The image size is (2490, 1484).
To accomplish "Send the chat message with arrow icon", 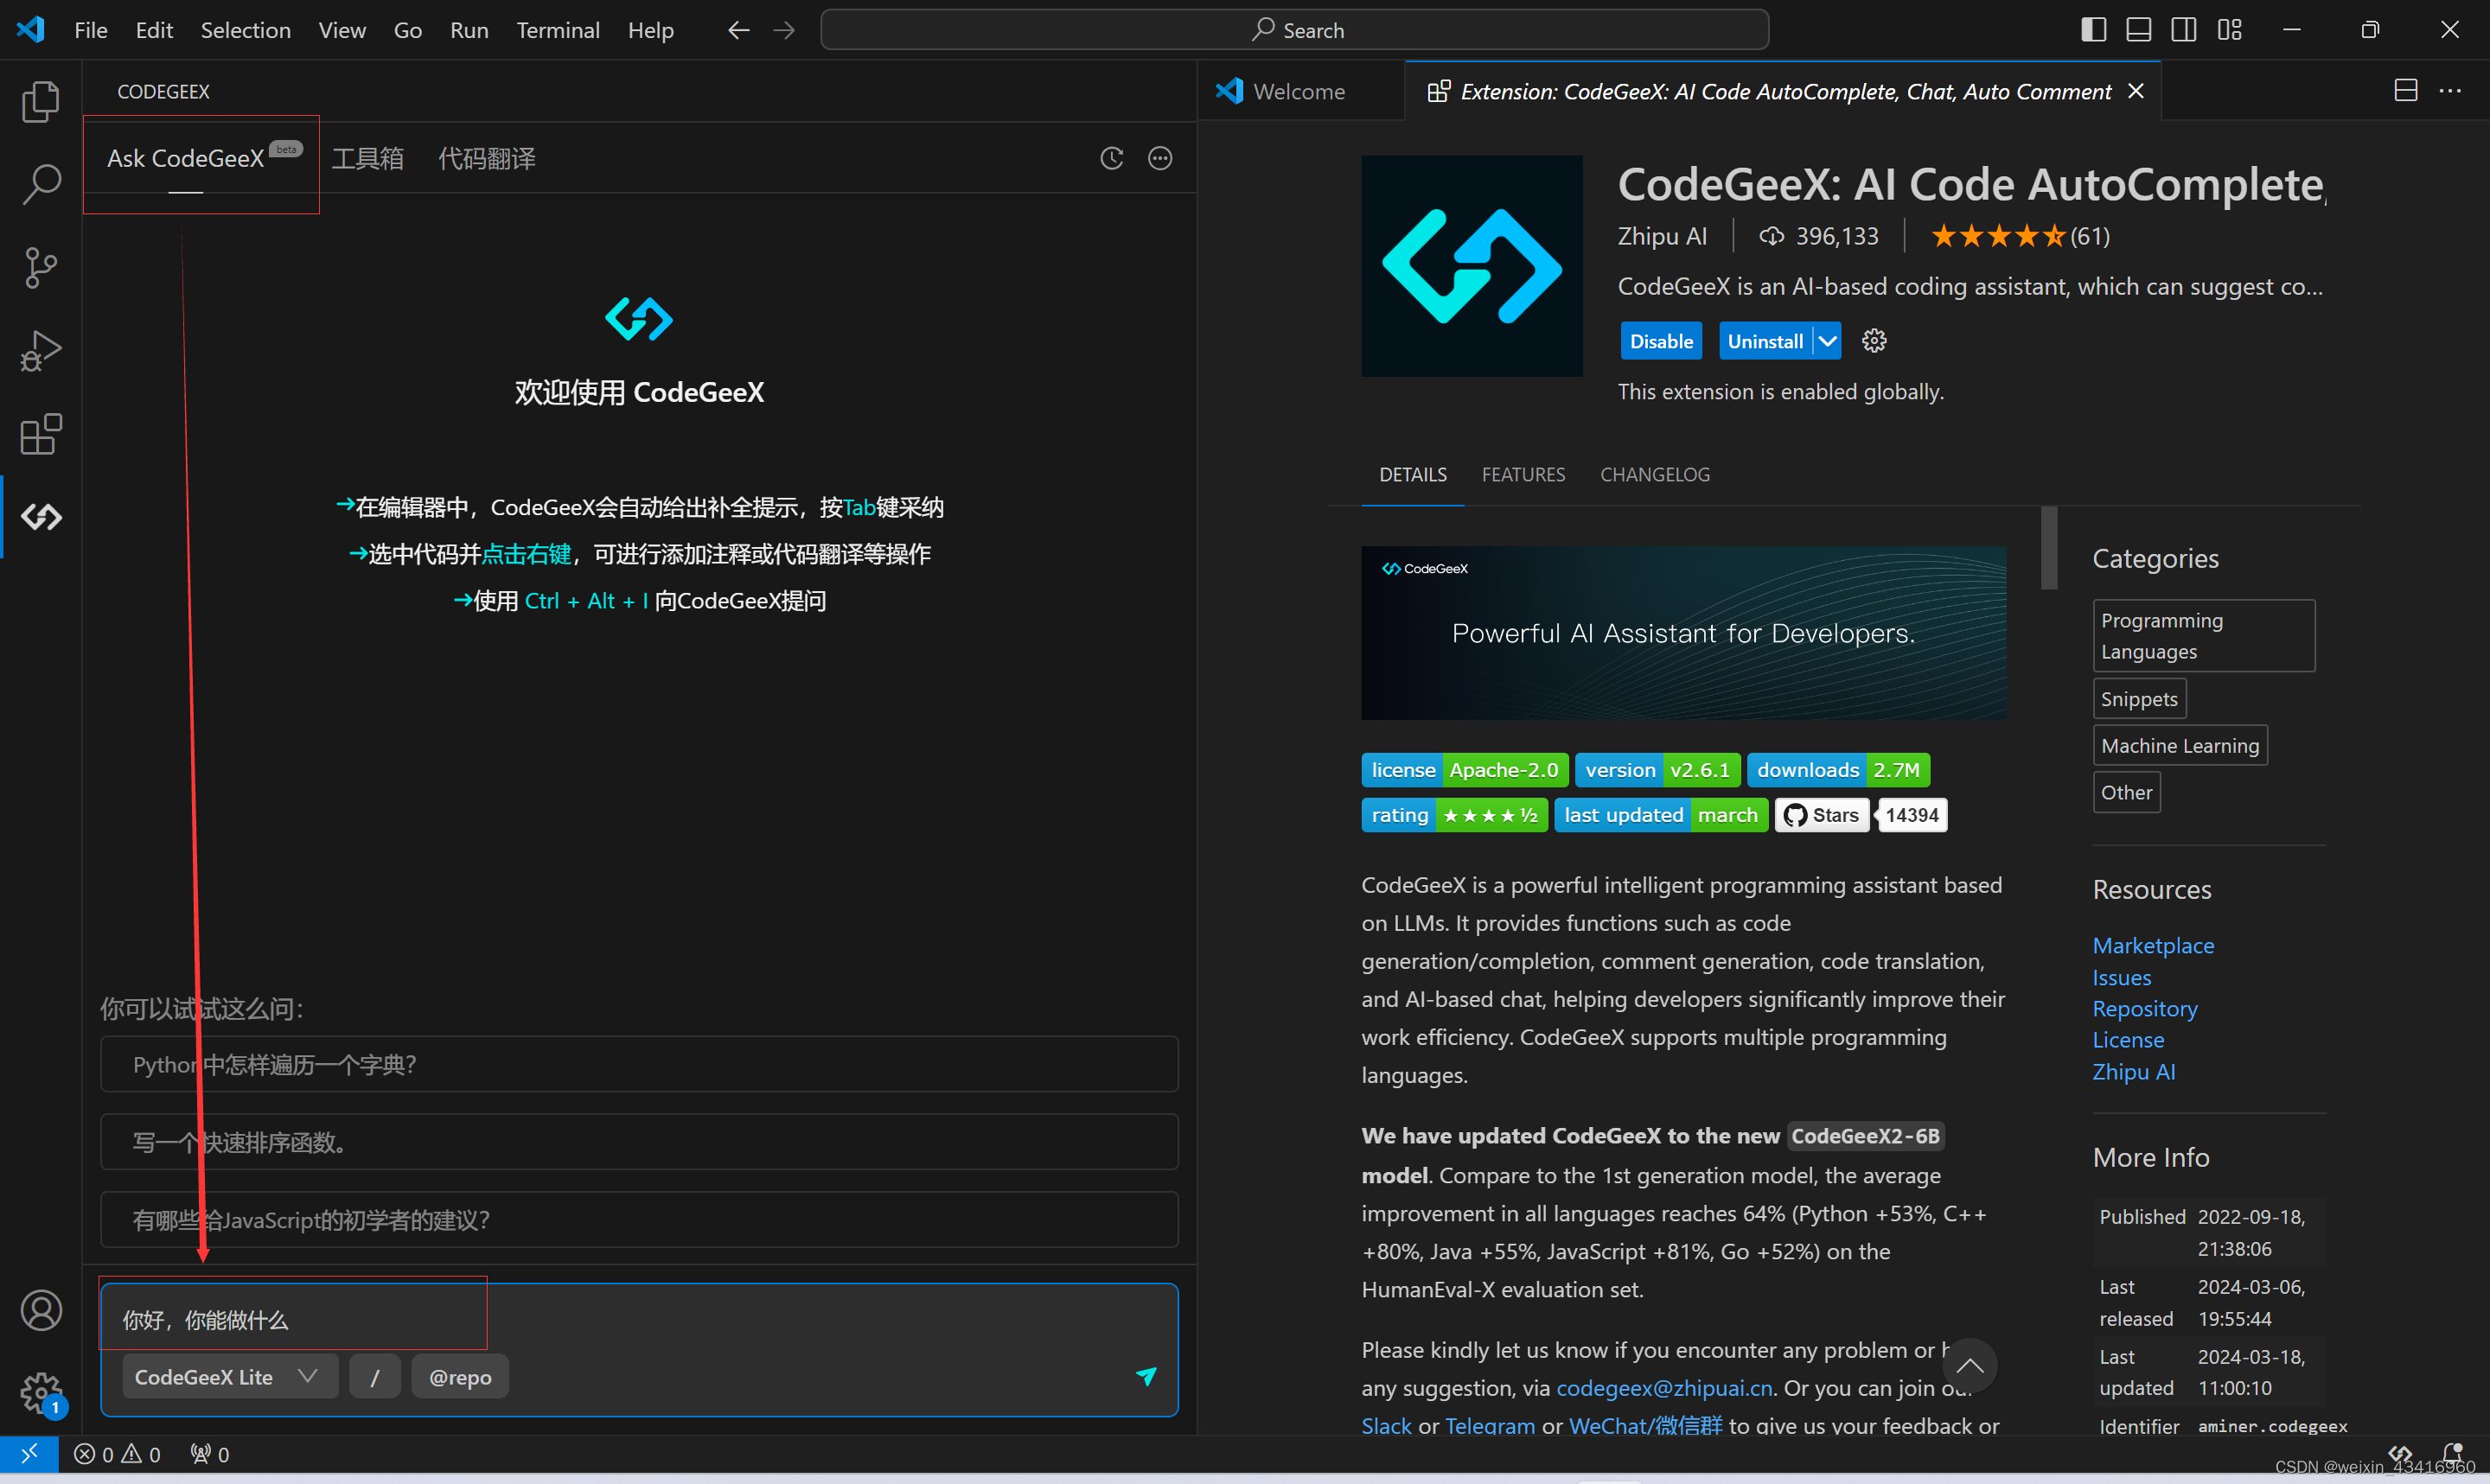I will click(1146, 1377).
